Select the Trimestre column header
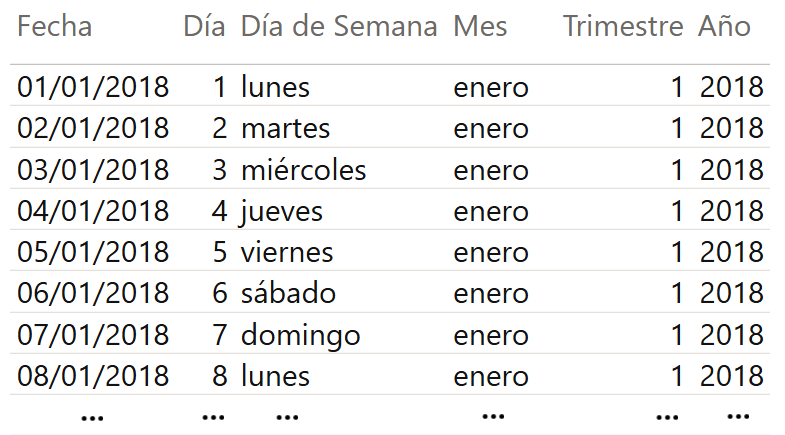Screen dimensions: 785x435 click(623, 27)
